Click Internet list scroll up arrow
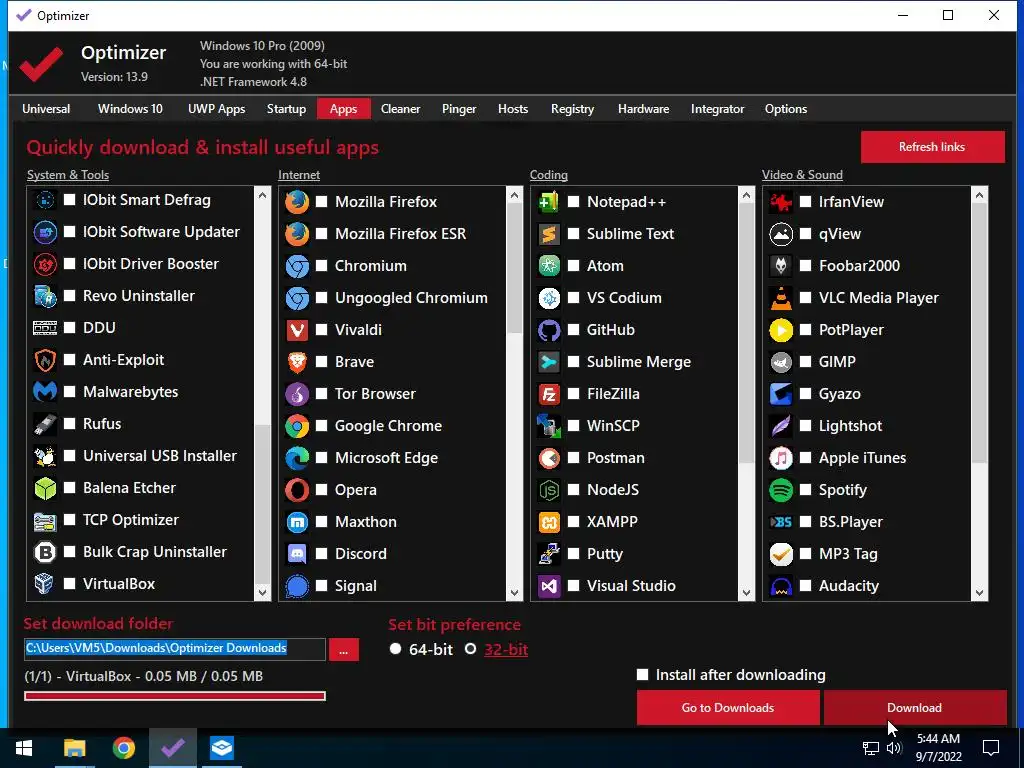The width and height of the screenshot is (1024, 768). (x=514, y=195)
